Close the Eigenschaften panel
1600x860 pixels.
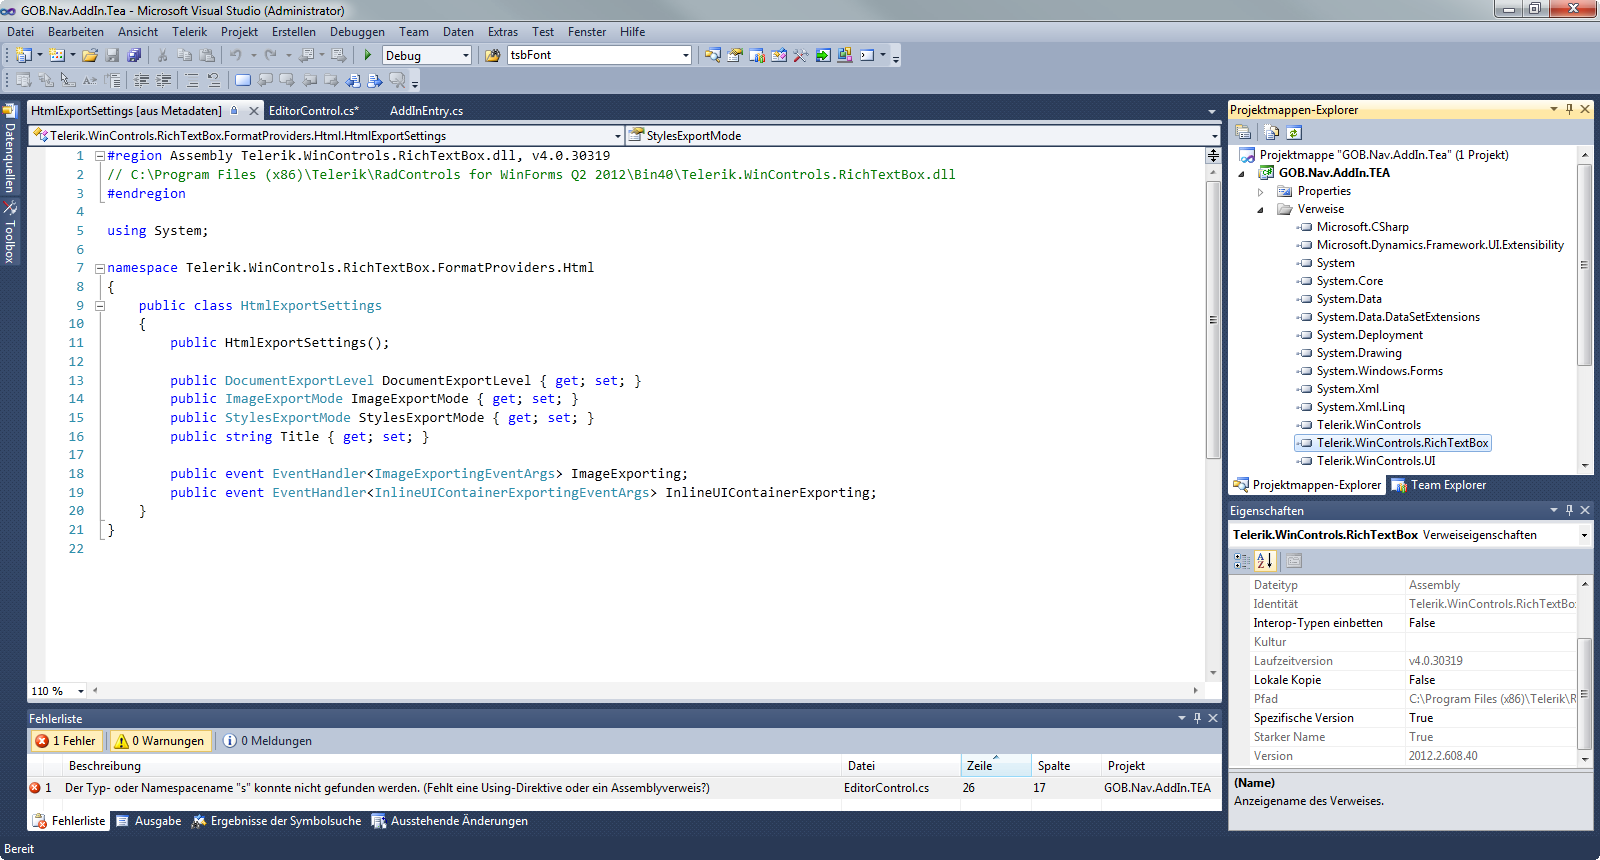point(1585,510)
